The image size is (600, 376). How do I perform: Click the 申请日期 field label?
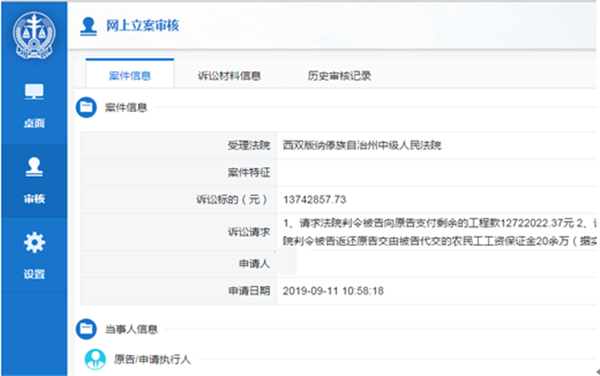tap(249, 291)
